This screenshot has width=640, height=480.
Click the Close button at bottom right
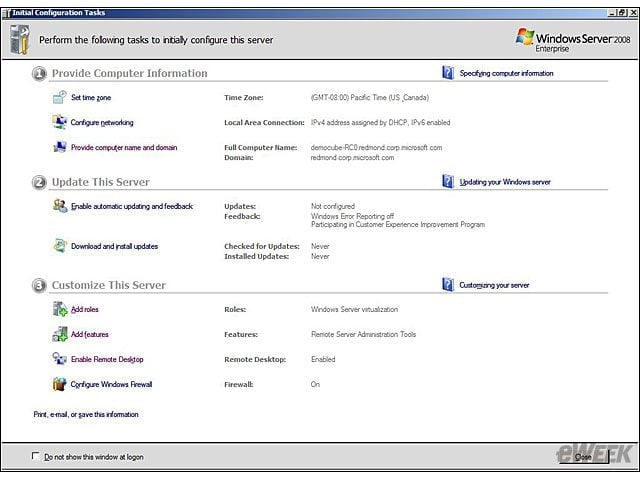583,457
